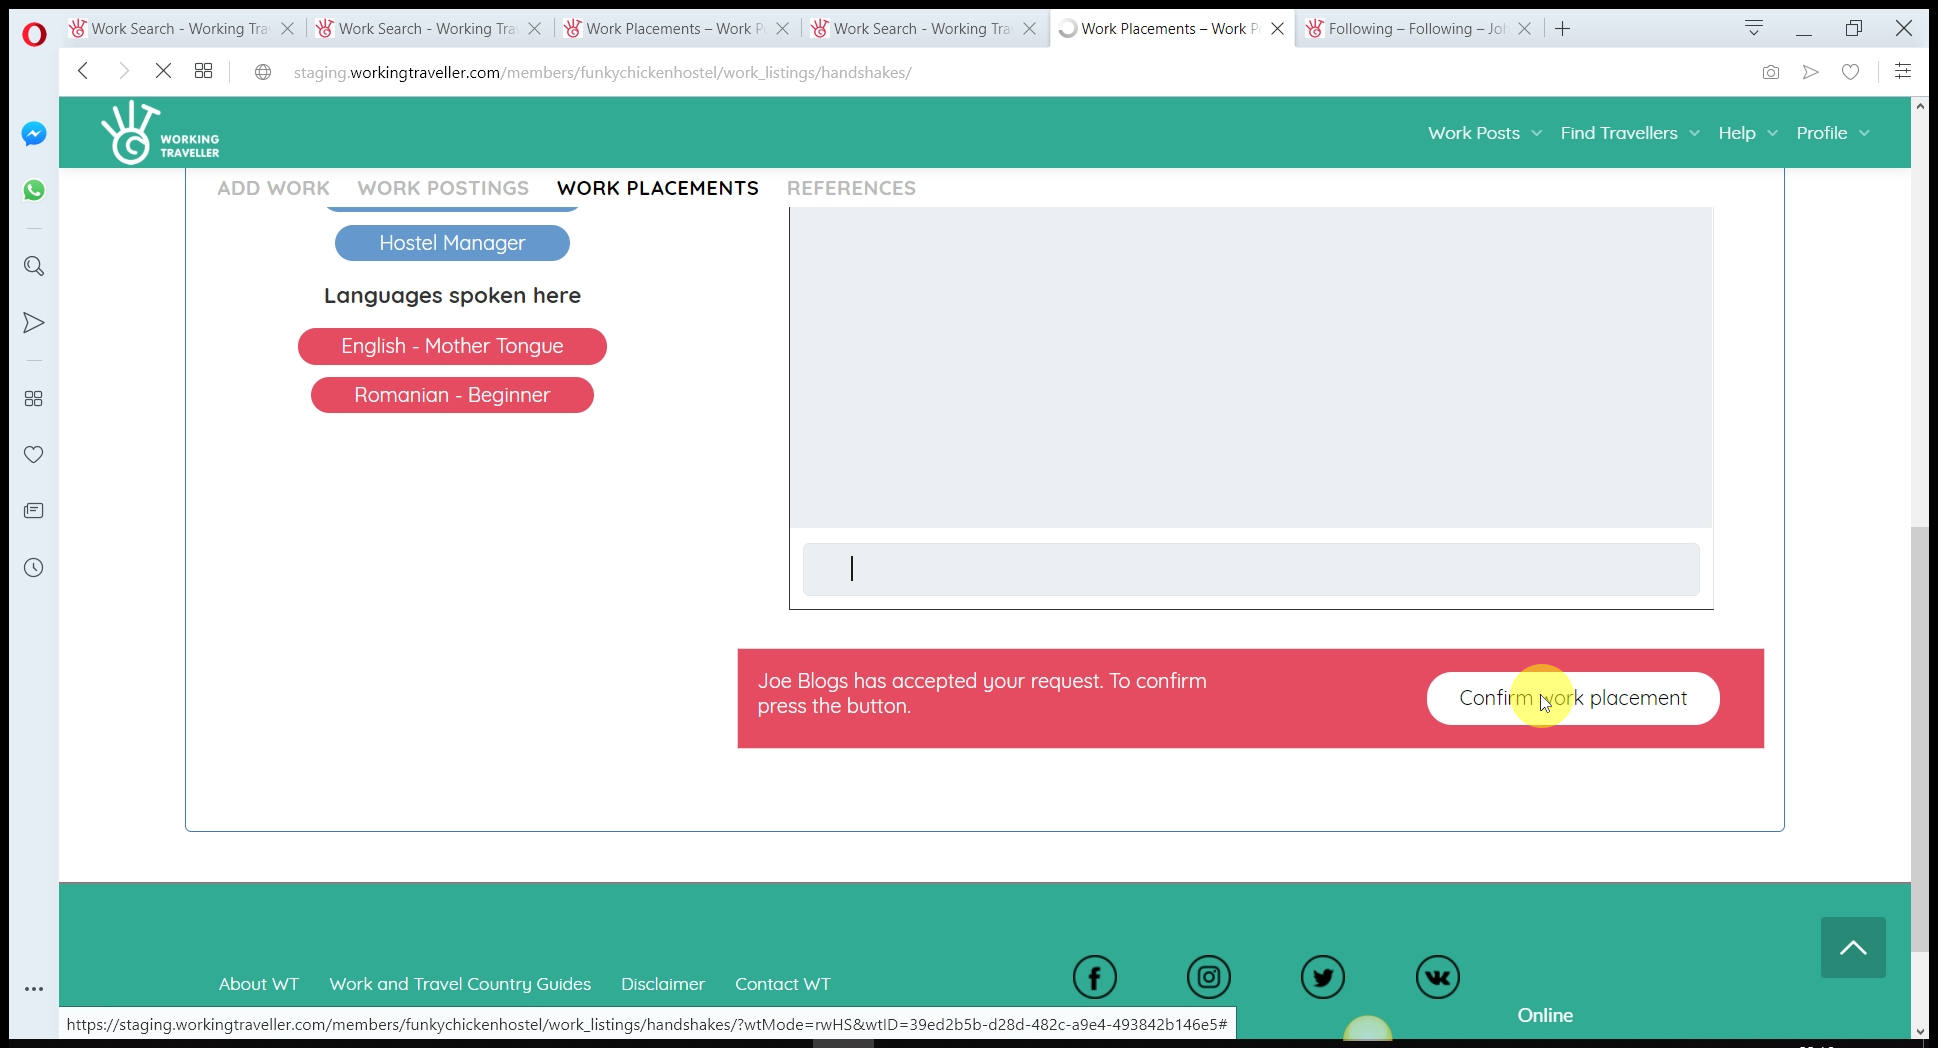Send page to My Flow
The width and height of the screenshot is (1938, 1048).
(x=1811, y=72)
